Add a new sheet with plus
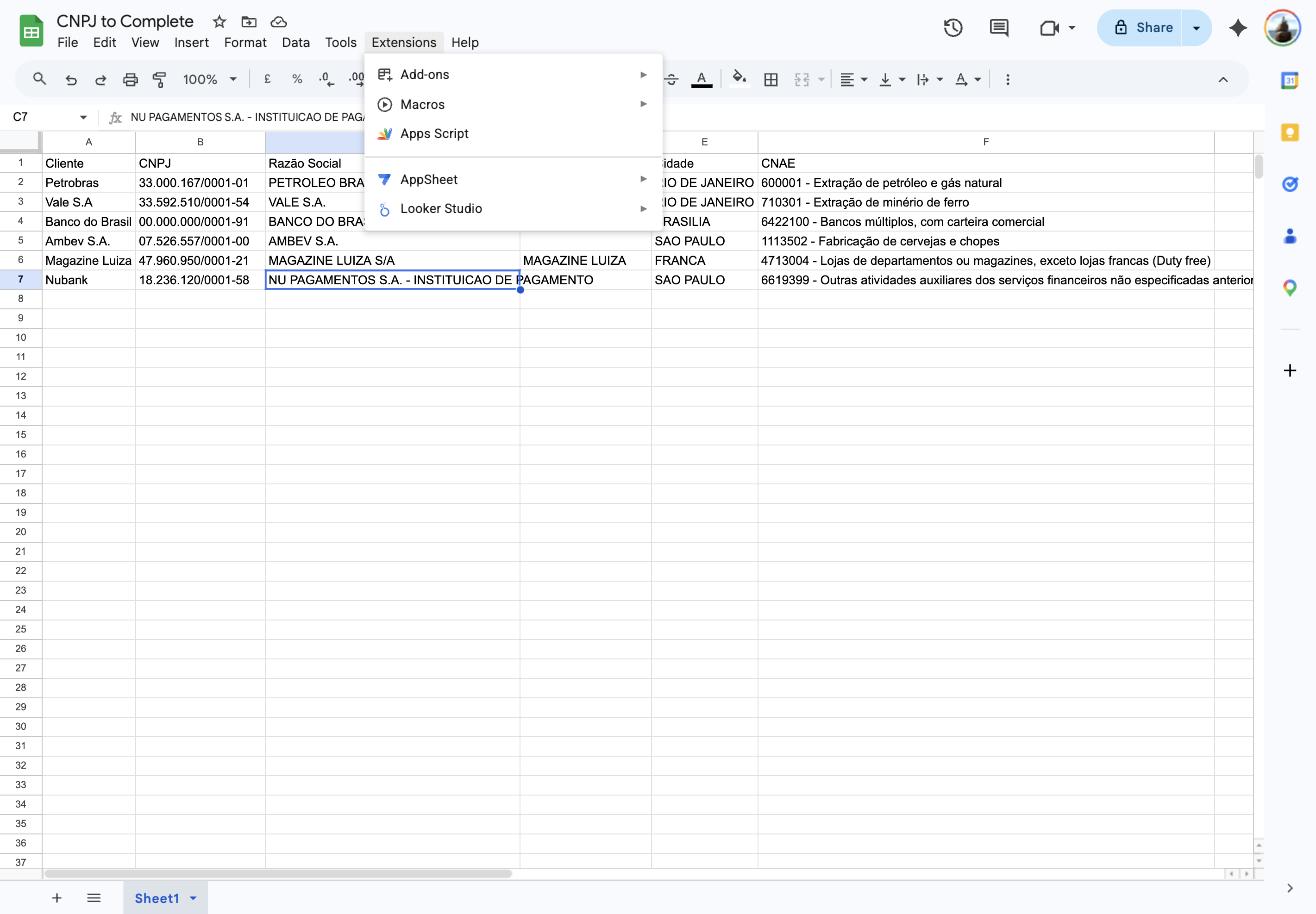 point(57,898)
